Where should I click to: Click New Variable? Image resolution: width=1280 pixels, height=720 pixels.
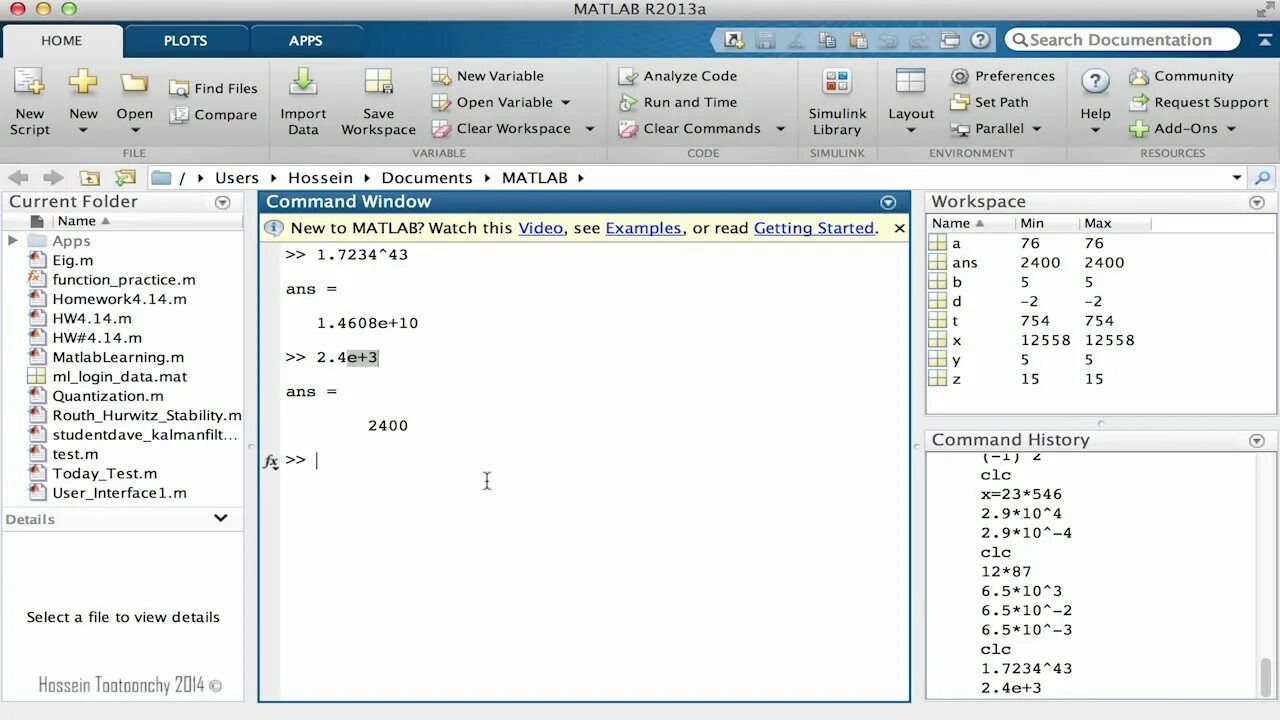[x=488, y=76]
